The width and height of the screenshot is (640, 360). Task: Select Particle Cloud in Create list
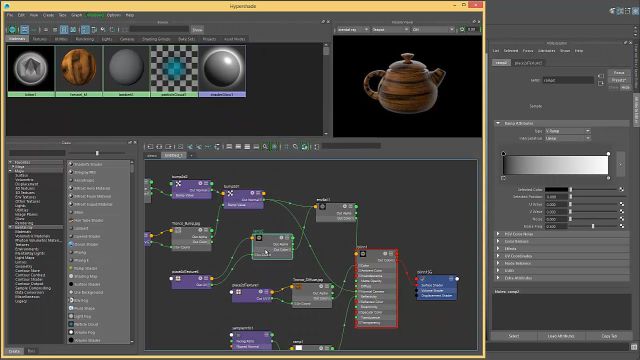86,324
